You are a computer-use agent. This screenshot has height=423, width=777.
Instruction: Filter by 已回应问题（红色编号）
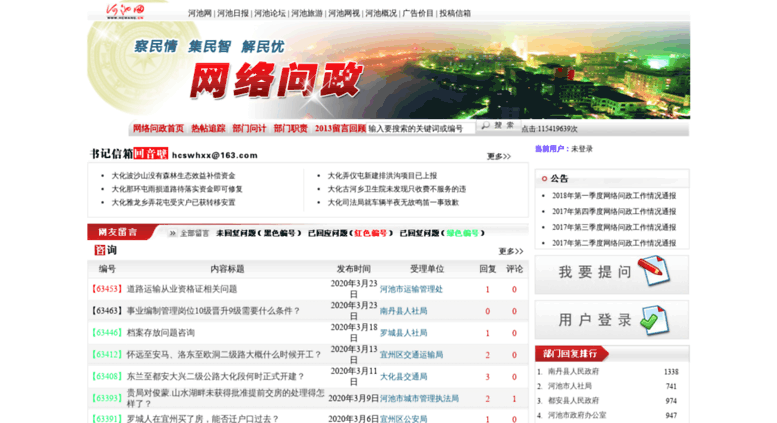(x=350, y=233)
